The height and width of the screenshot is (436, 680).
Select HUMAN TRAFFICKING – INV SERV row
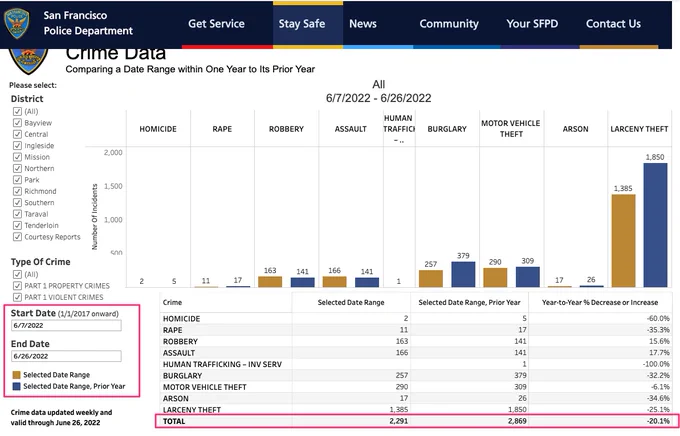pyautogui.click(x=416, y=364)
